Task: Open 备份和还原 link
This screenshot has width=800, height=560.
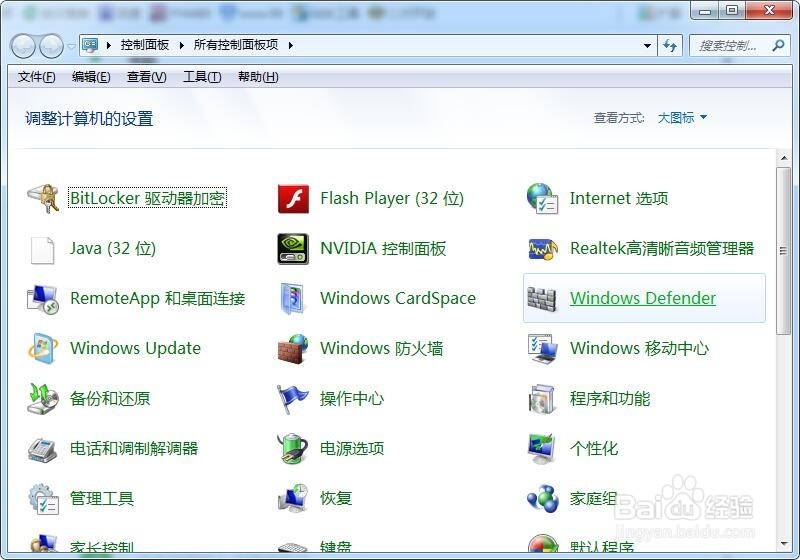Action: 110,398
